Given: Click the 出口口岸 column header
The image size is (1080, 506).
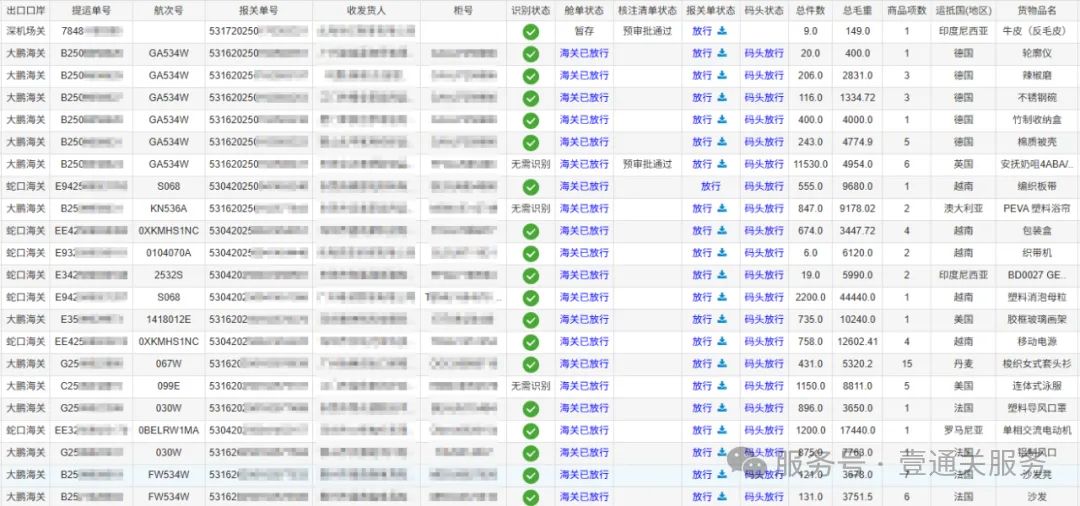Looking at the screenshot, I should click(25, 10).
